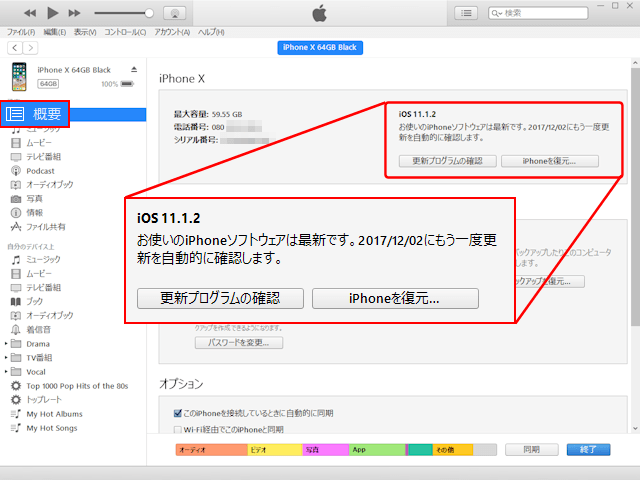This screenshot has width=640, height=480.
Task: Click the 最大容量: 59.55 GB text
Action: pyautogui.click(x=208, y=114)
